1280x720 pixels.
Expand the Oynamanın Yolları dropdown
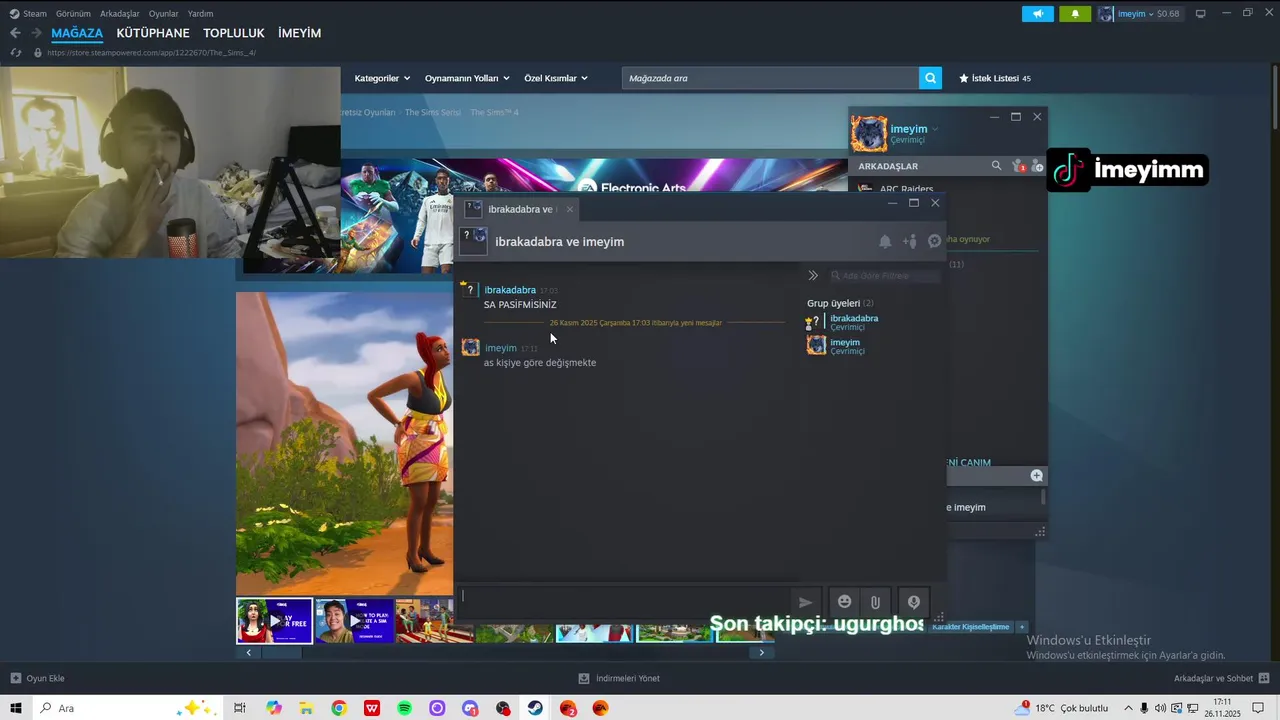[467, 78]
